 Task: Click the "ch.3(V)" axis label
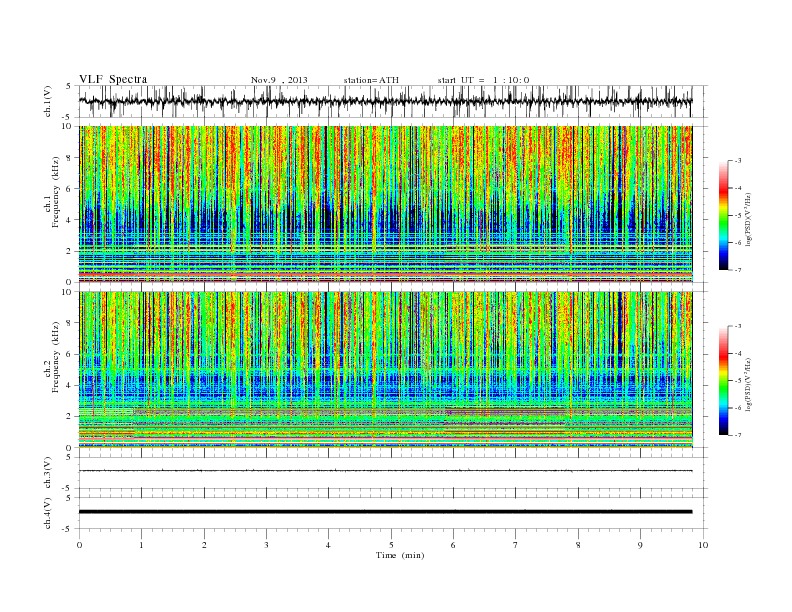(x=48, y=472)
